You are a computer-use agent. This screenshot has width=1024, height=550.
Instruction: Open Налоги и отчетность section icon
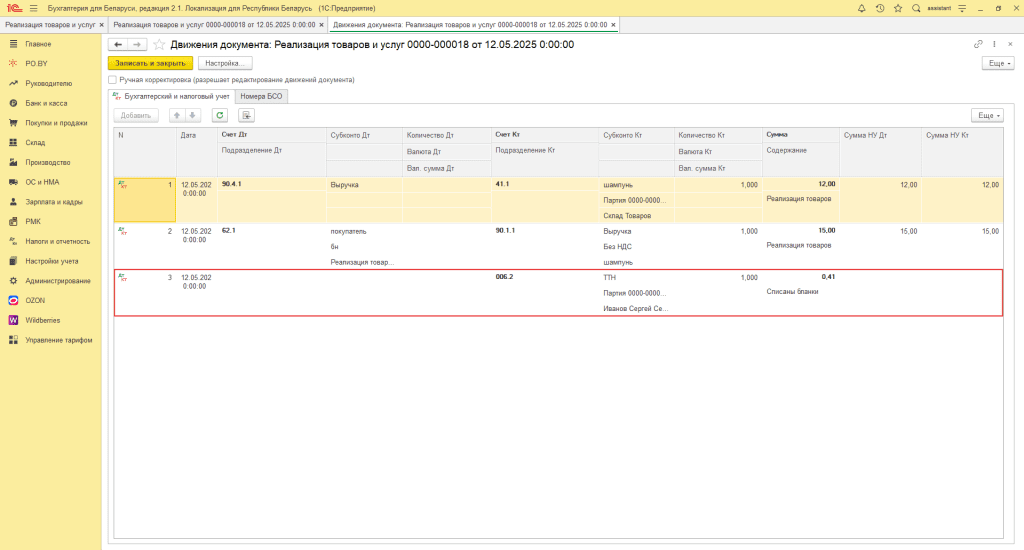(x=13, y=241)
